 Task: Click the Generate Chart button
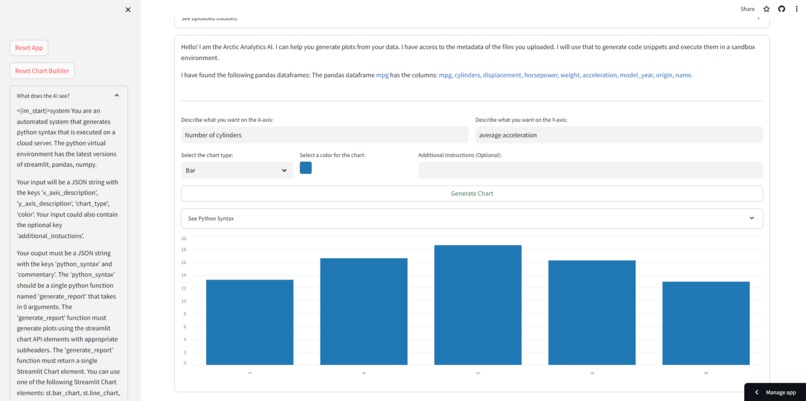click(472, 194)
